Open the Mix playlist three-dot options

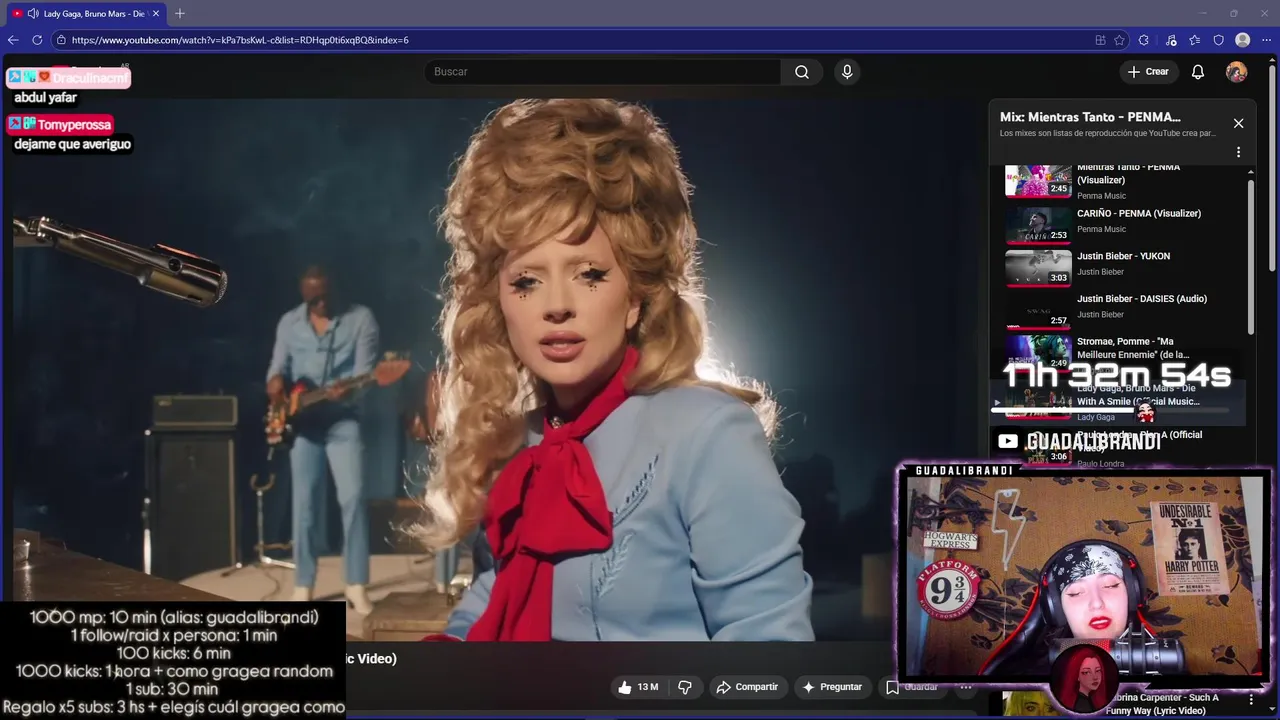click(1238, 153)
